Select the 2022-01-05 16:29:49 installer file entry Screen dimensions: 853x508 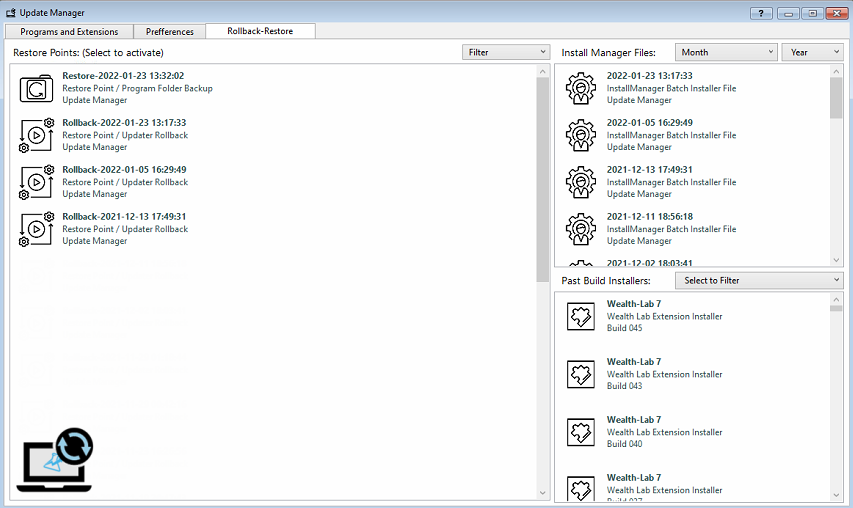(x=671, y=135)
